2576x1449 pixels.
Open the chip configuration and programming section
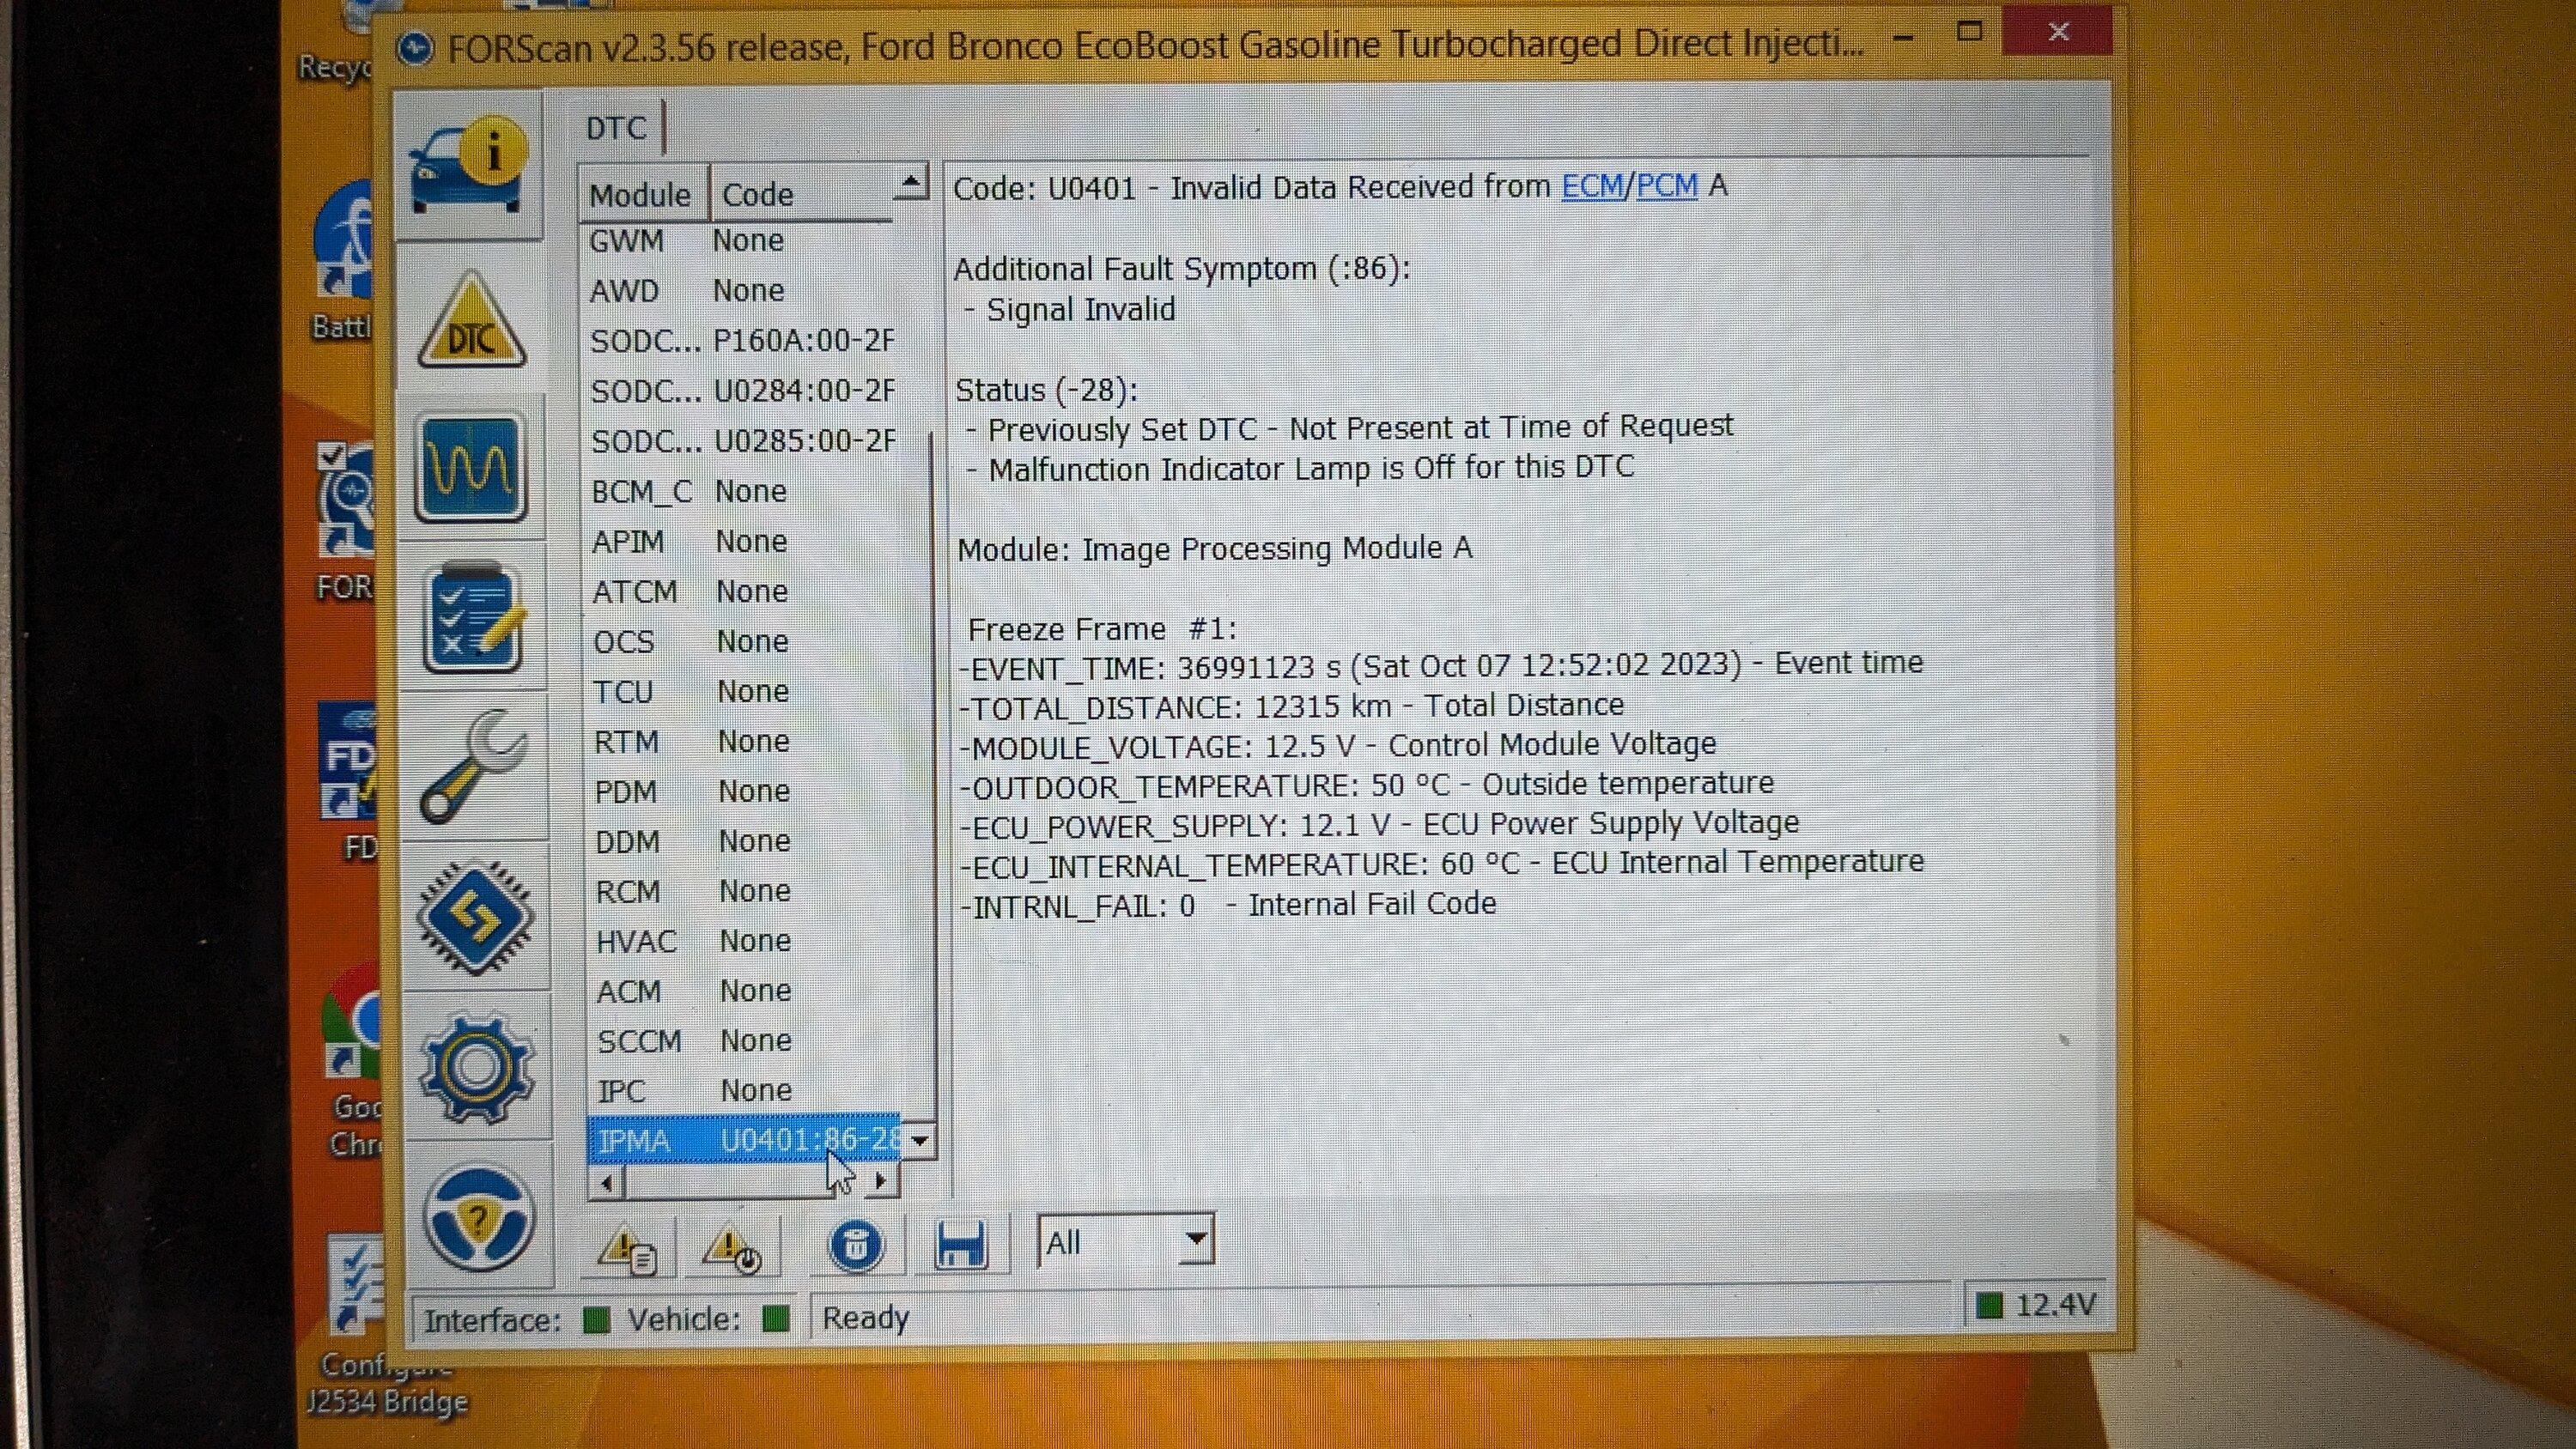click(x=474, y=917)
